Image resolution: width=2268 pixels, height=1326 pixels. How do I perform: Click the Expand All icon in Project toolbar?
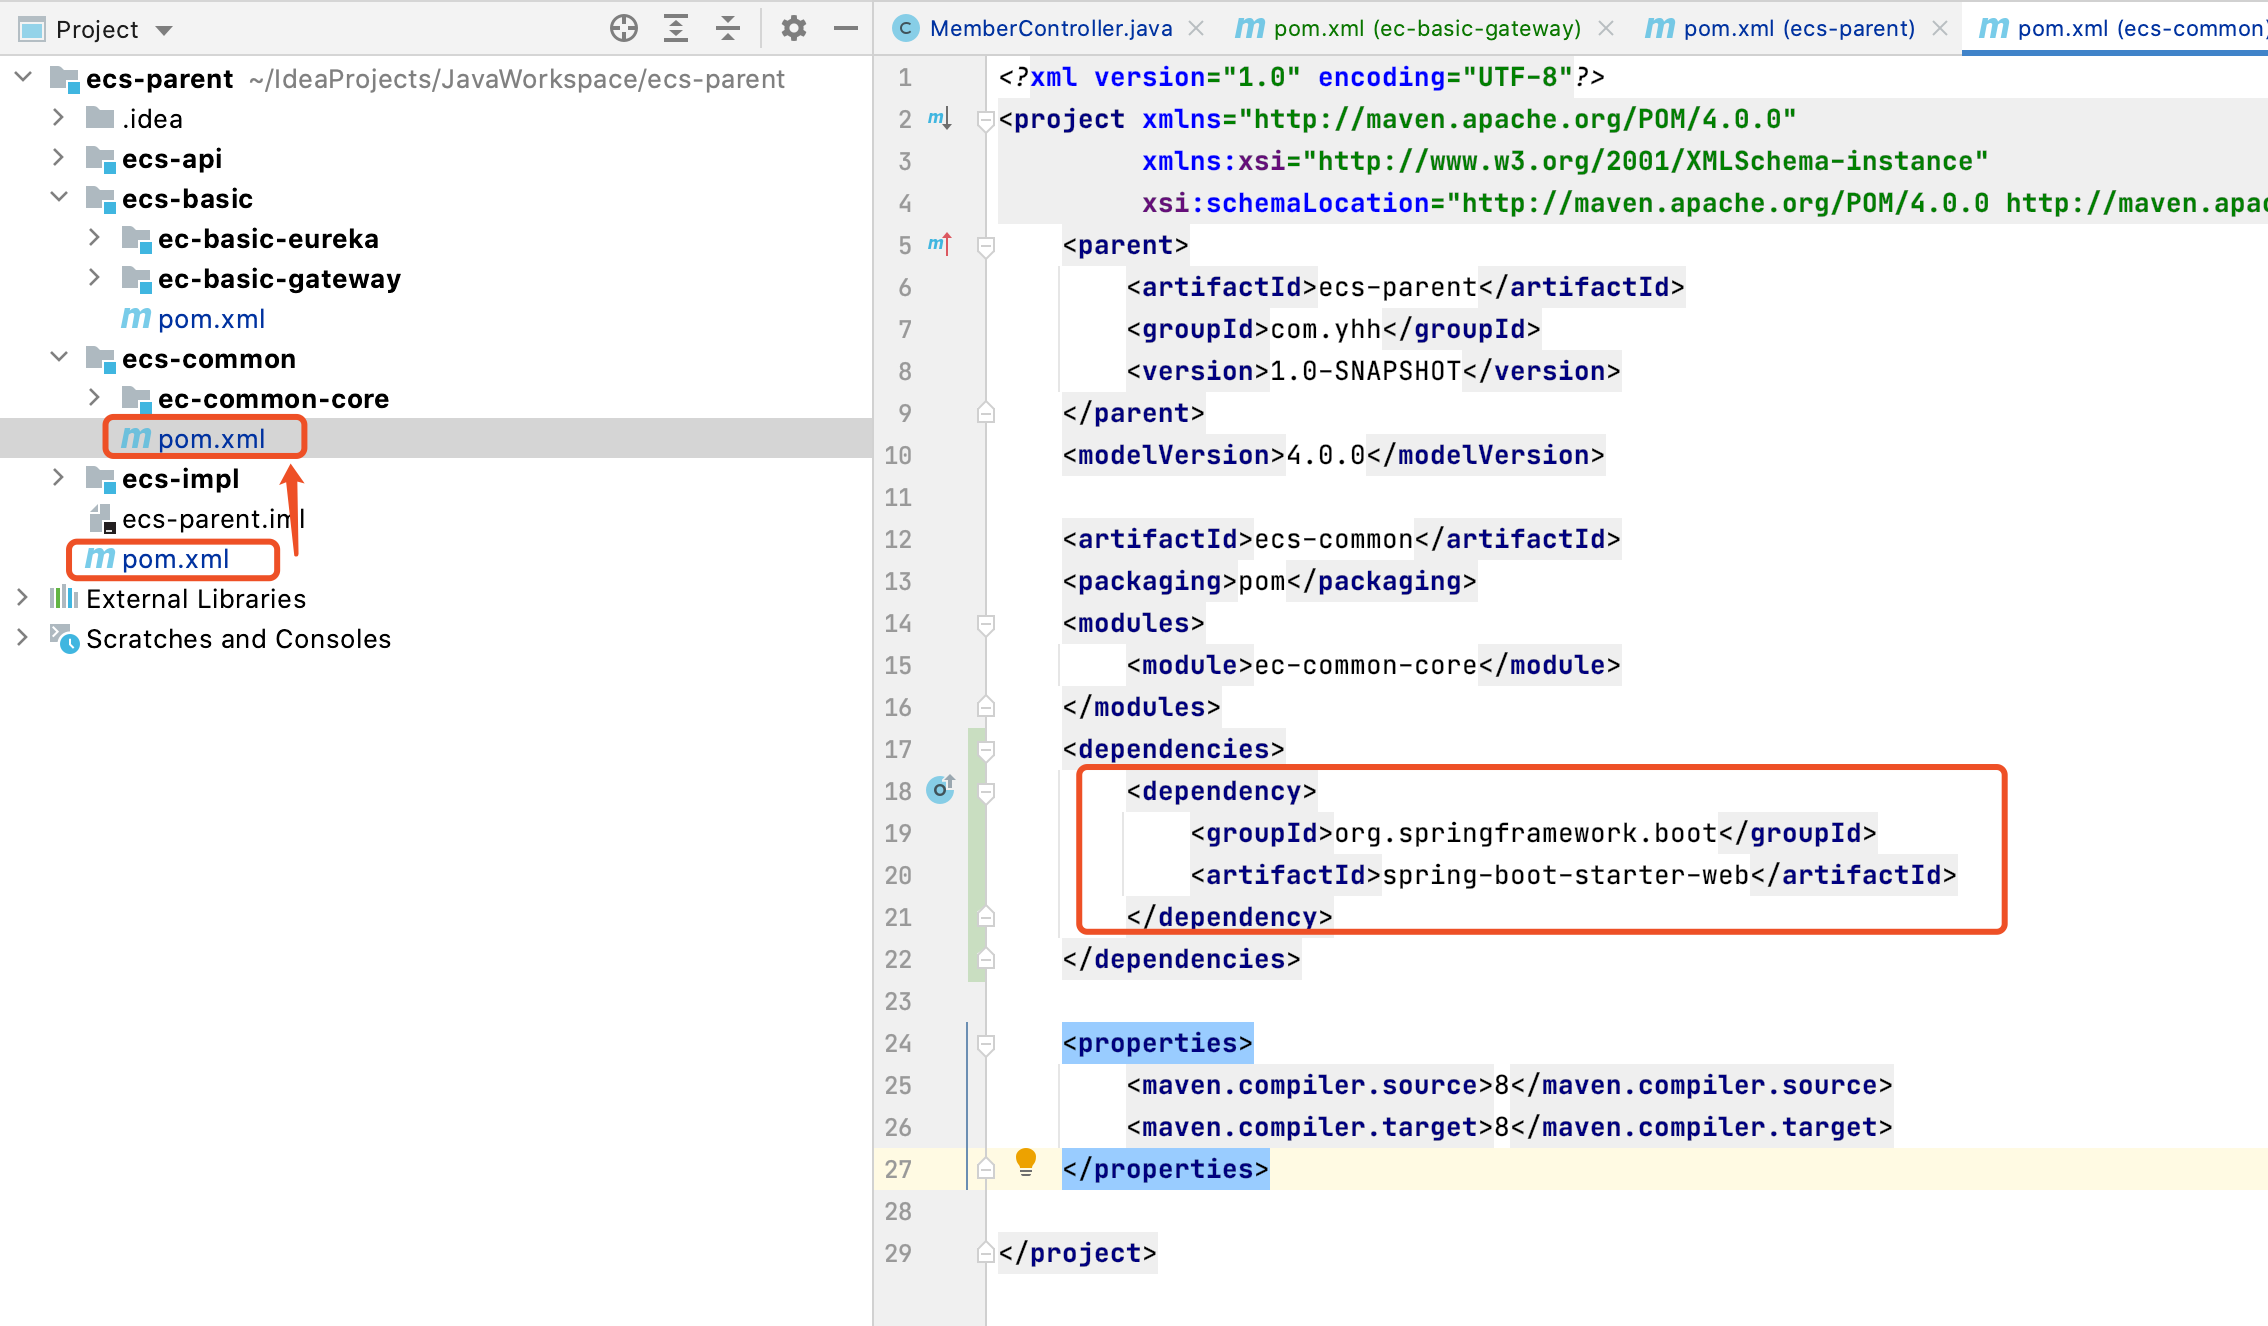click(676, 28)
